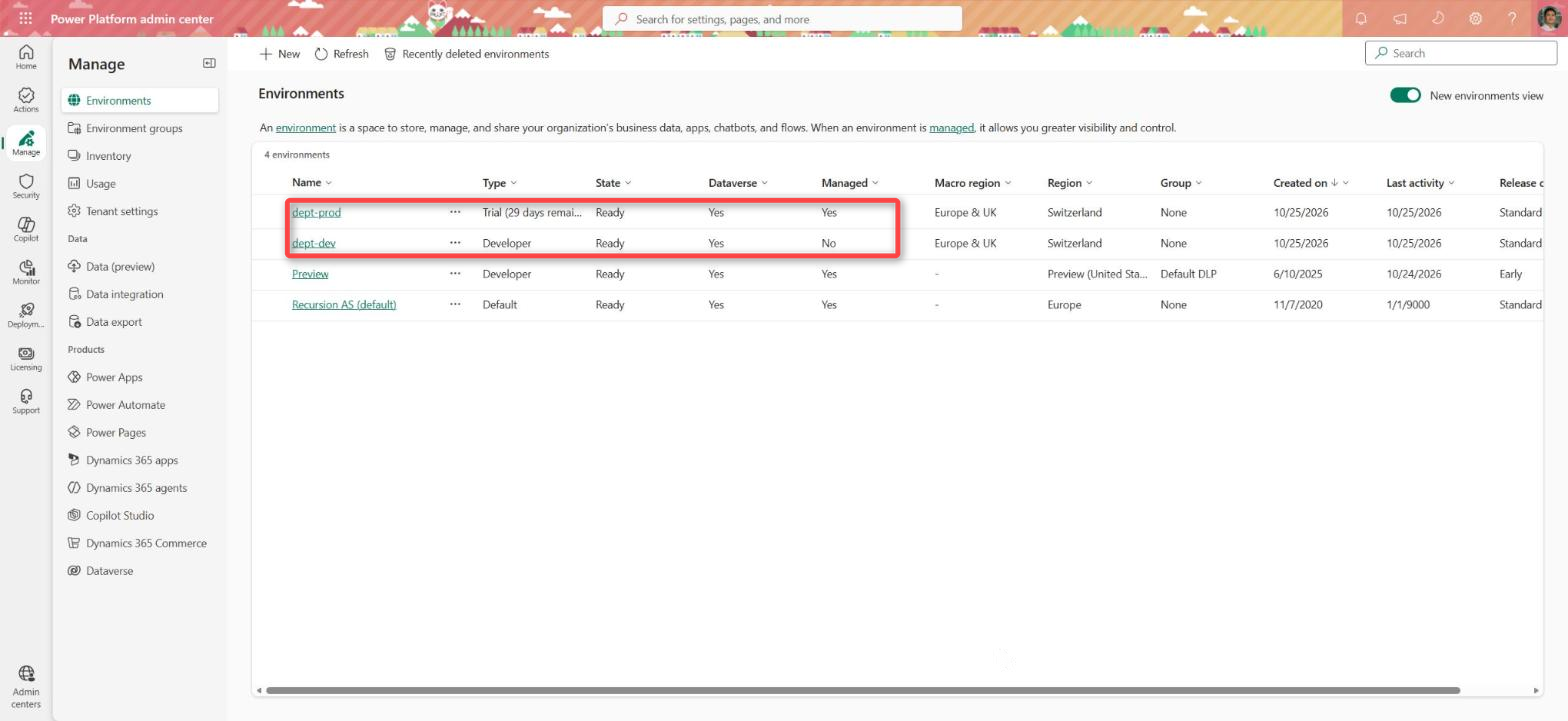Open Security in the left rail
Screen dimensions: 1568x721
[26, 187]
